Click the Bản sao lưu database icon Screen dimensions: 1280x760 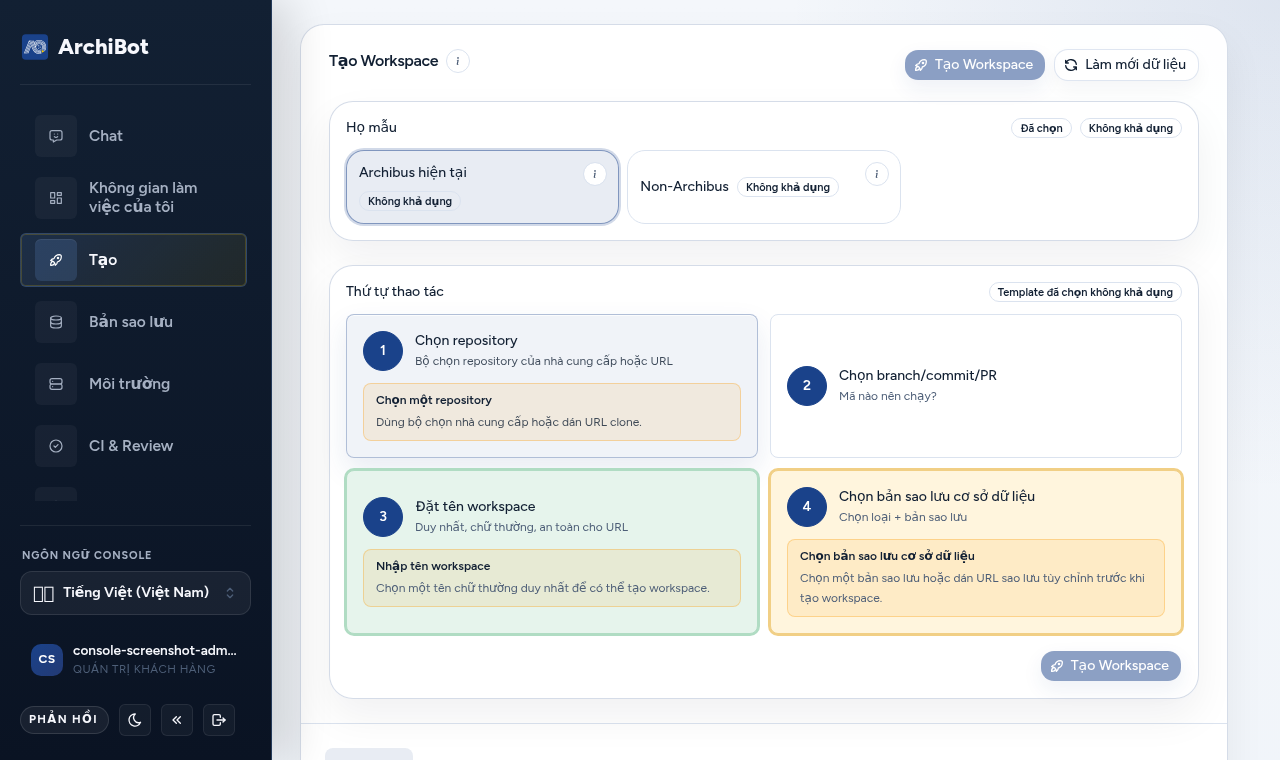pos(56,322)
